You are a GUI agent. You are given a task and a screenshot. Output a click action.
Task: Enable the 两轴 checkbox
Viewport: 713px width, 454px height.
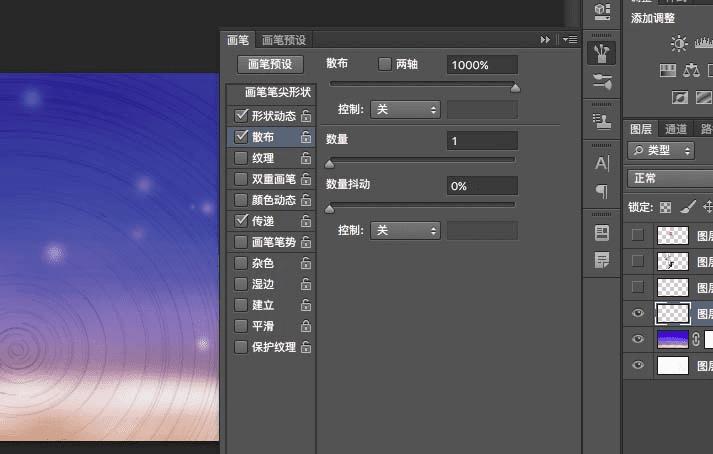(x=385, y=64)
